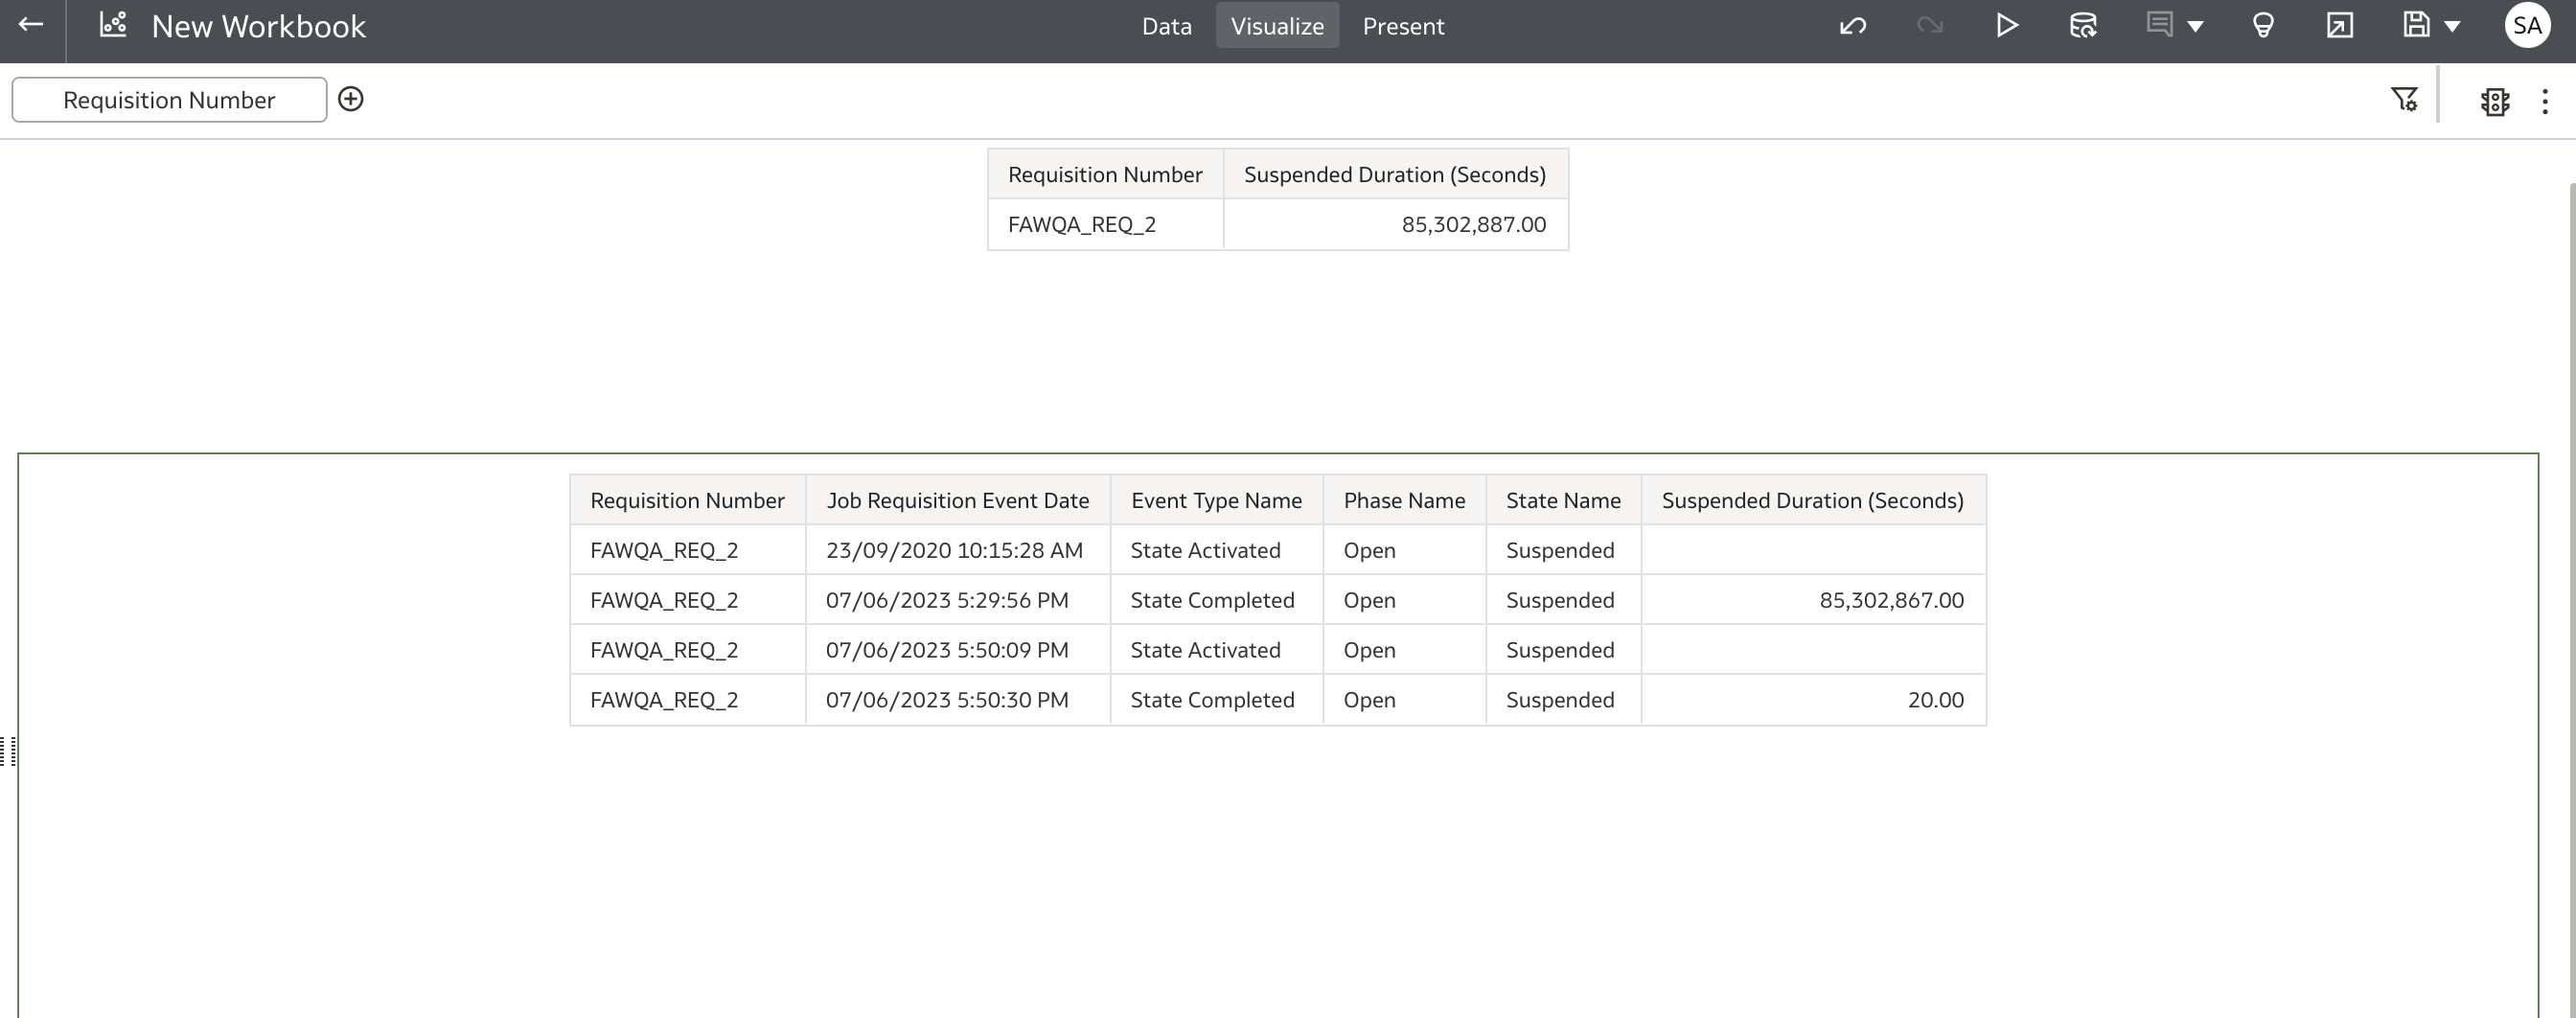Expand the save options dropdown arrow

click(x=2453, y=27)
